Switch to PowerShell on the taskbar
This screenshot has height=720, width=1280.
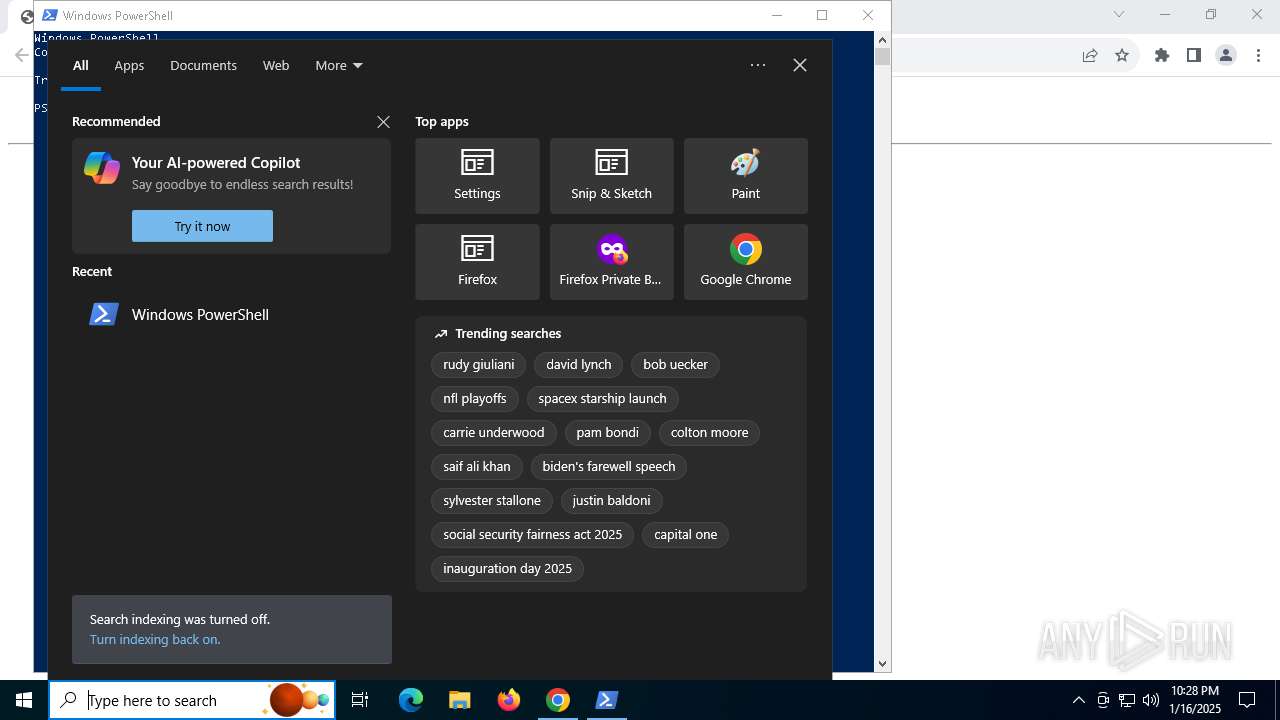[x=607, y=700]
